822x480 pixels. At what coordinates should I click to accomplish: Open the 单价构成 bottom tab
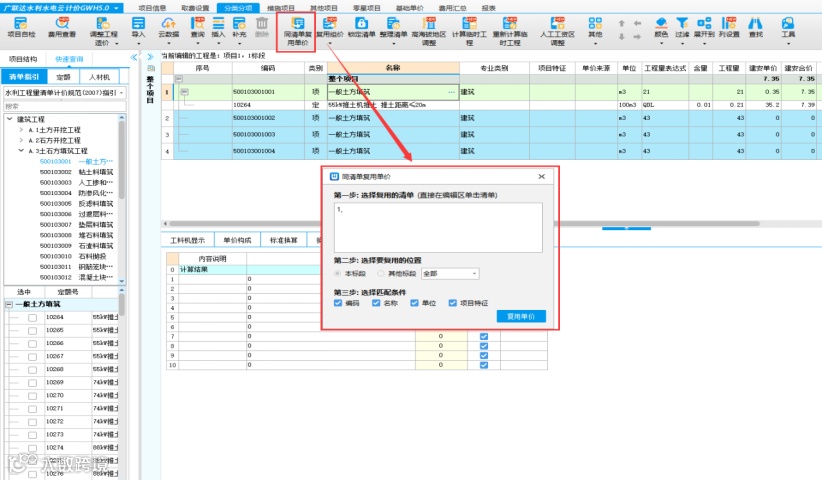click(237, 240)
